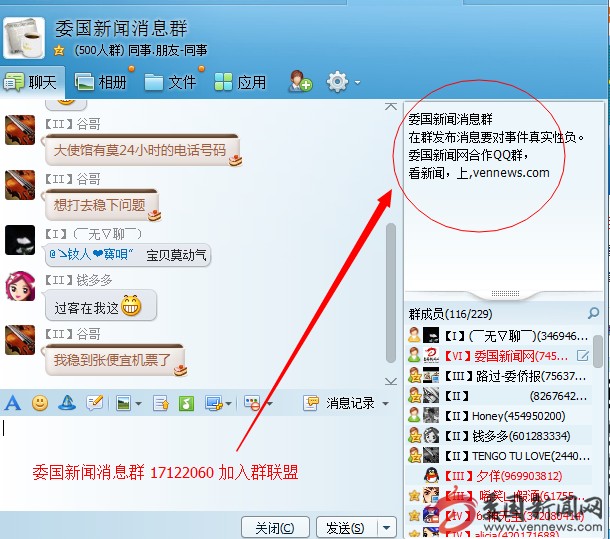
Task: Click the avatar beside Honey in member list
Action: [431, 416]
